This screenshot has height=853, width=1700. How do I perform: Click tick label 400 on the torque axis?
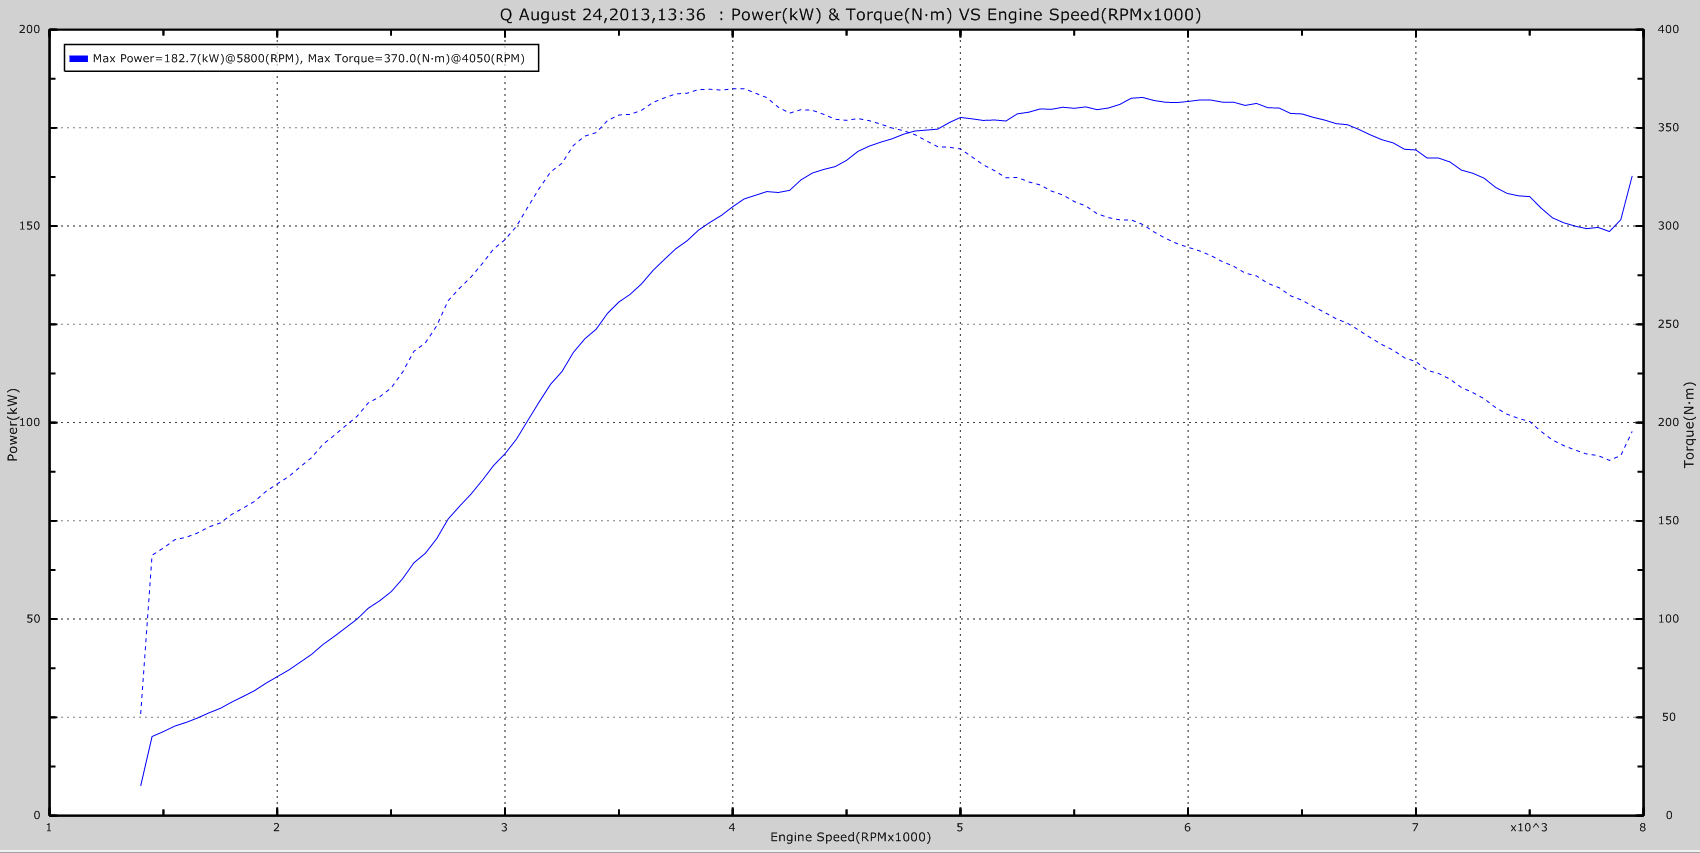[1668, 30]
